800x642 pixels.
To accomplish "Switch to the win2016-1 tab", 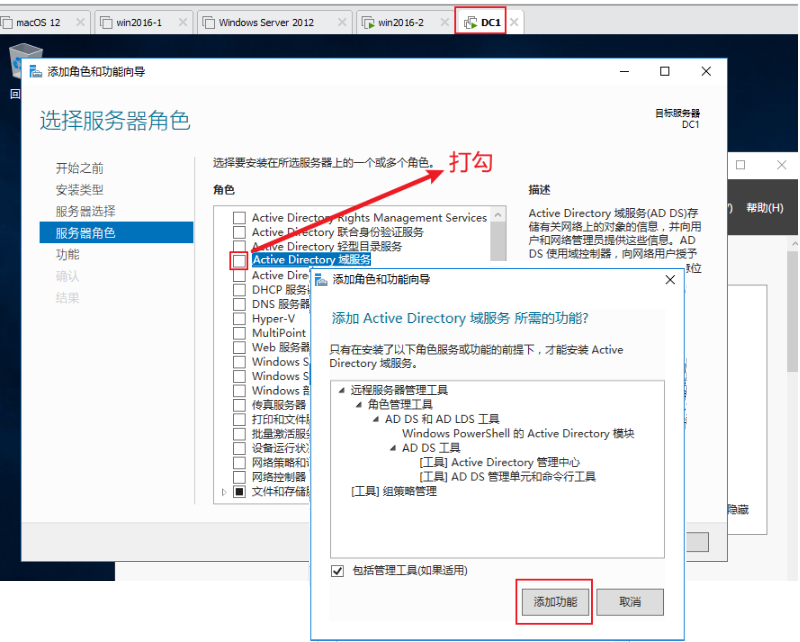I will click(139, 22).
